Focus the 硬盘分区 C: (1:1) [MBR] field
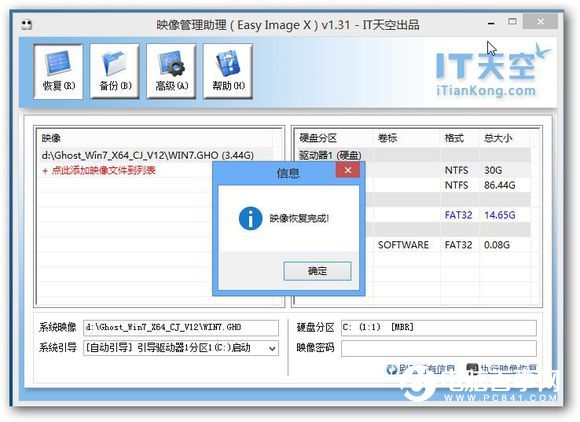Viewport: 580px width, 422px height. (x=439, y=328)
